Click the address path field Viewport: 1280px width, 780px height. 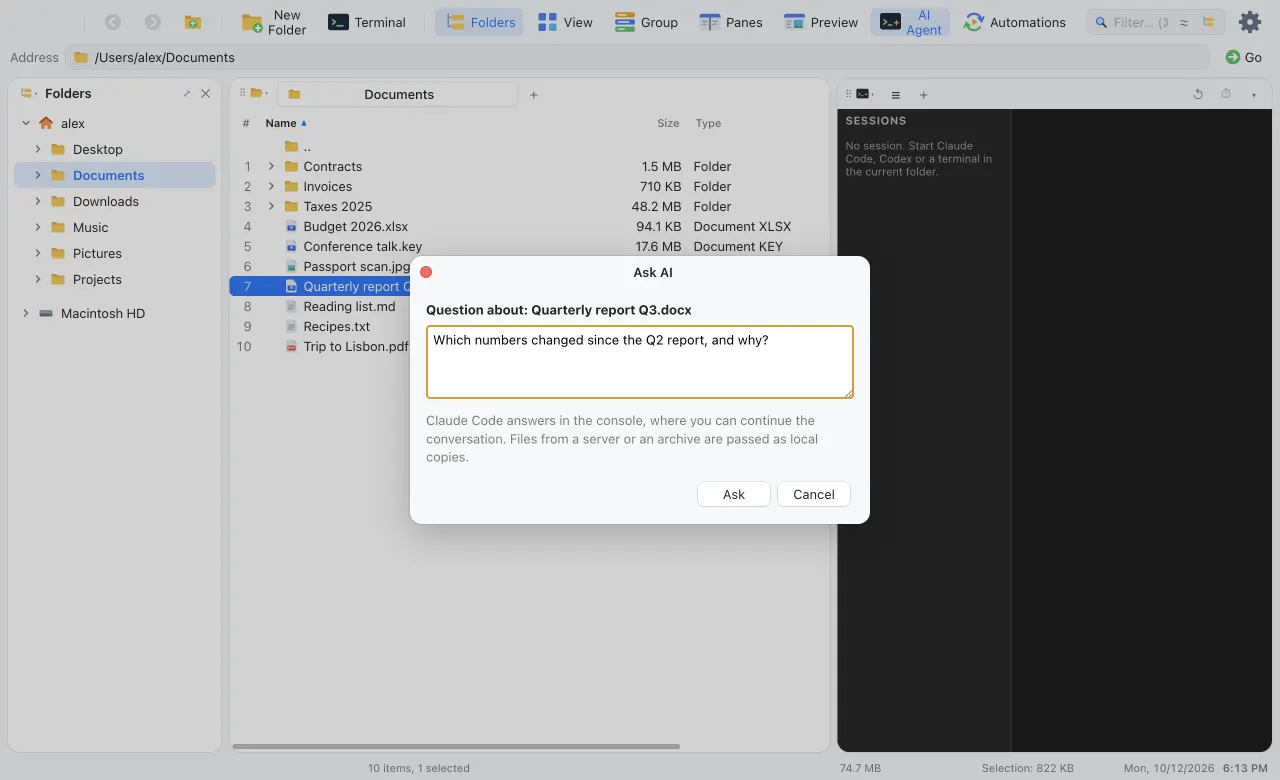click(x=637, y=57)
